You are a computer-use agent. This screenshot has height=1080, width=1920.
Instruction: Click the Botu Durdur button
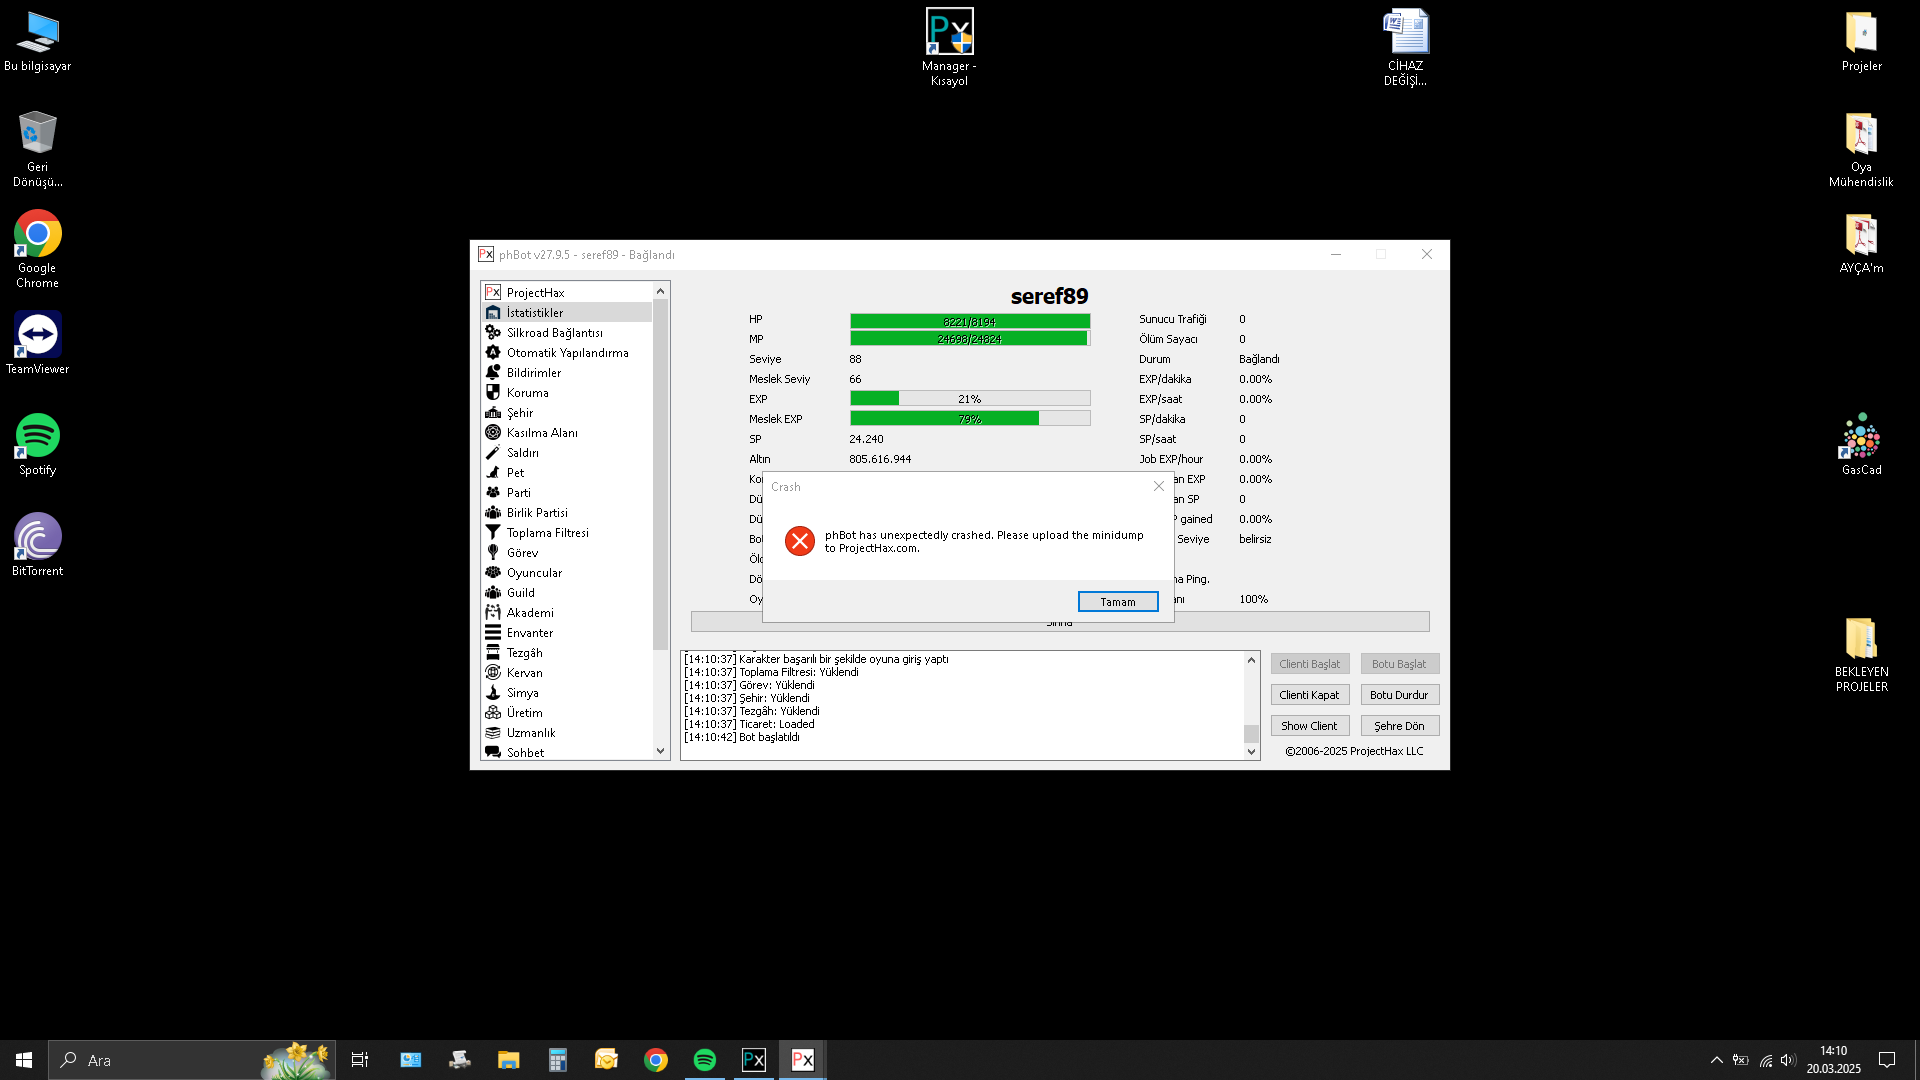[1398, 695]
